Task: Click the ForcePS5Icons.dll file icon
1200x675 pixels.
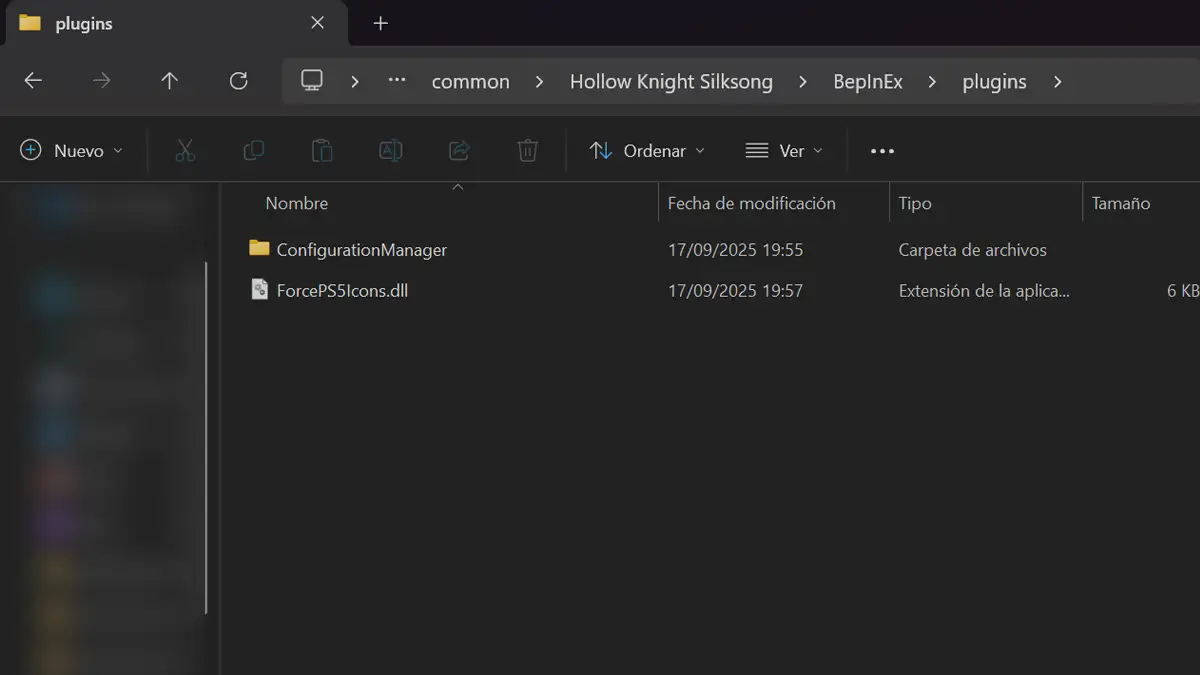Action: pos(260,290)
